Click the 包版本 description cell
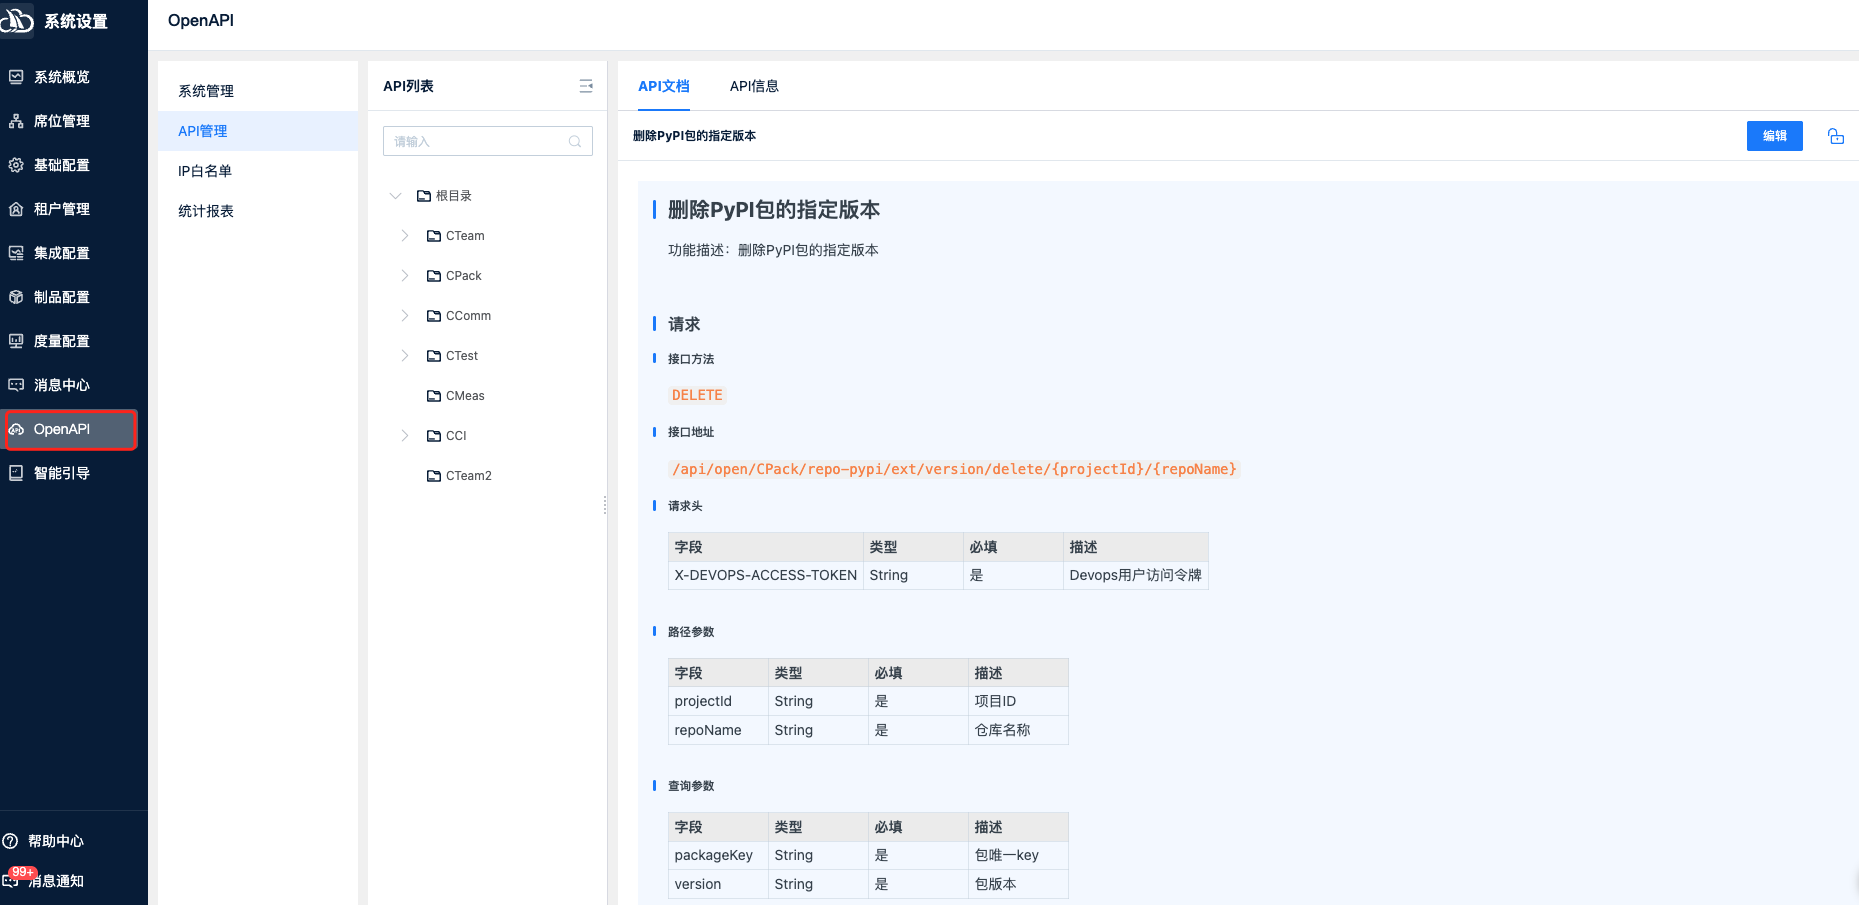The height and width of the screenshot is (905, 1859). (1018, 884)
